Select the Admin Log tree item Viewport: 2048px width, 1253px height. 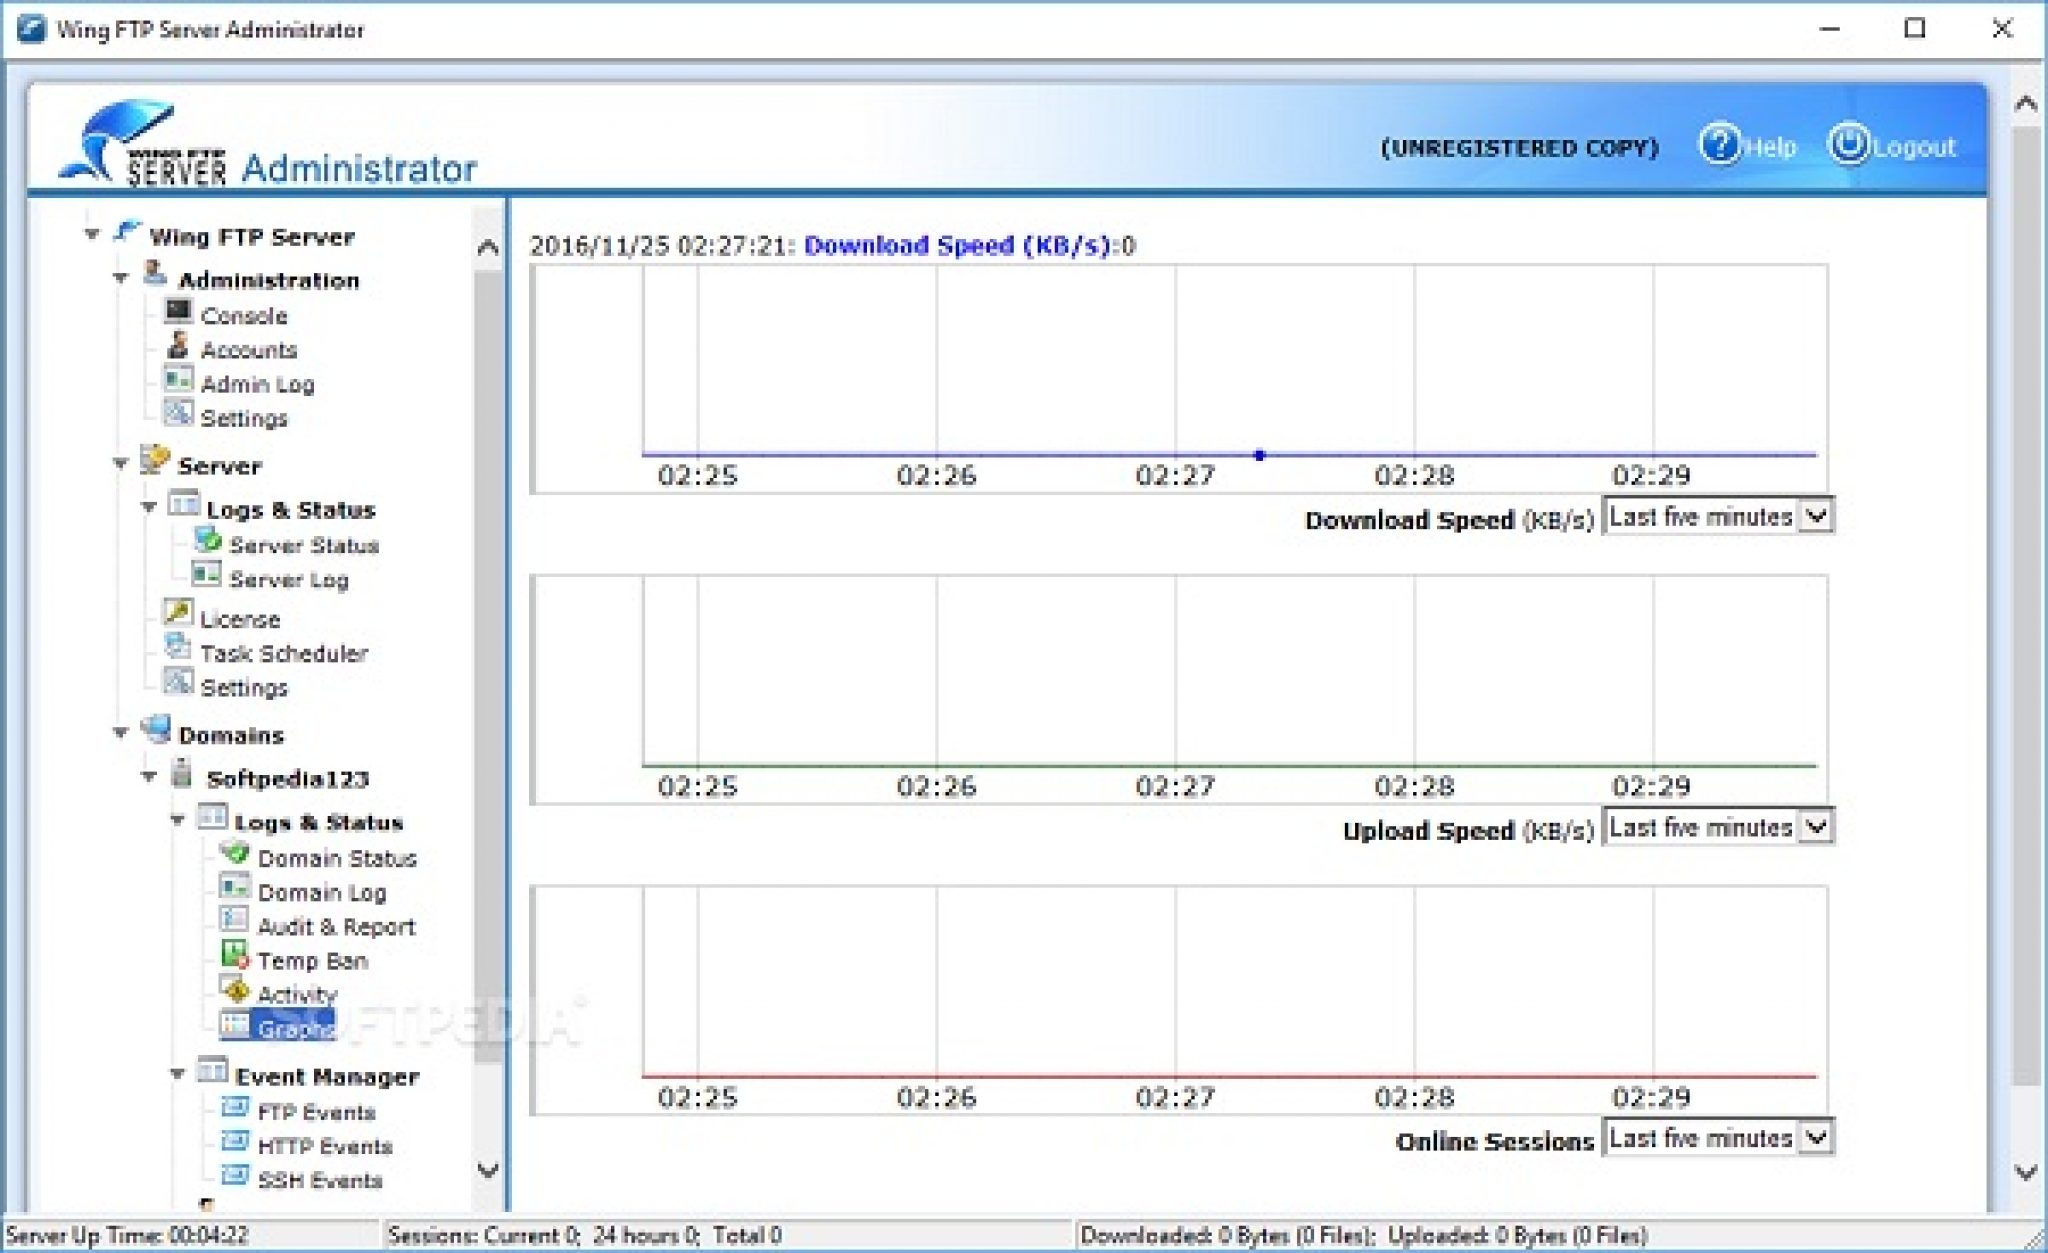(257, 385)
